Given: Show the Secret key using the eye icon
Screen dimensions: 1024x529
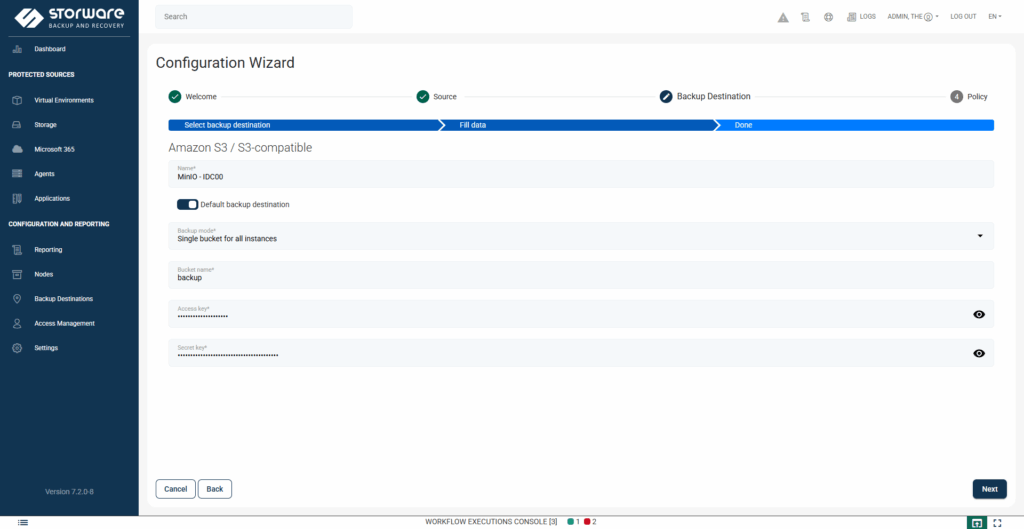Looking at the screenshot, I should (979, 353).
